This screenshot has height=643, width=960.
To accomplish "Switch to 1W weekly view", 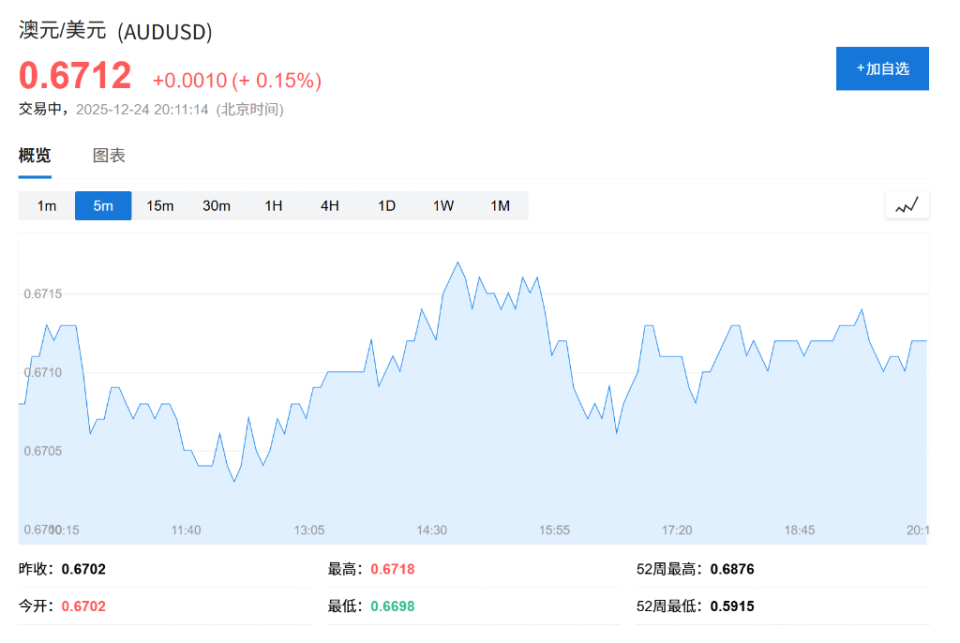I will pyautogui.click(x=443, y=206).
